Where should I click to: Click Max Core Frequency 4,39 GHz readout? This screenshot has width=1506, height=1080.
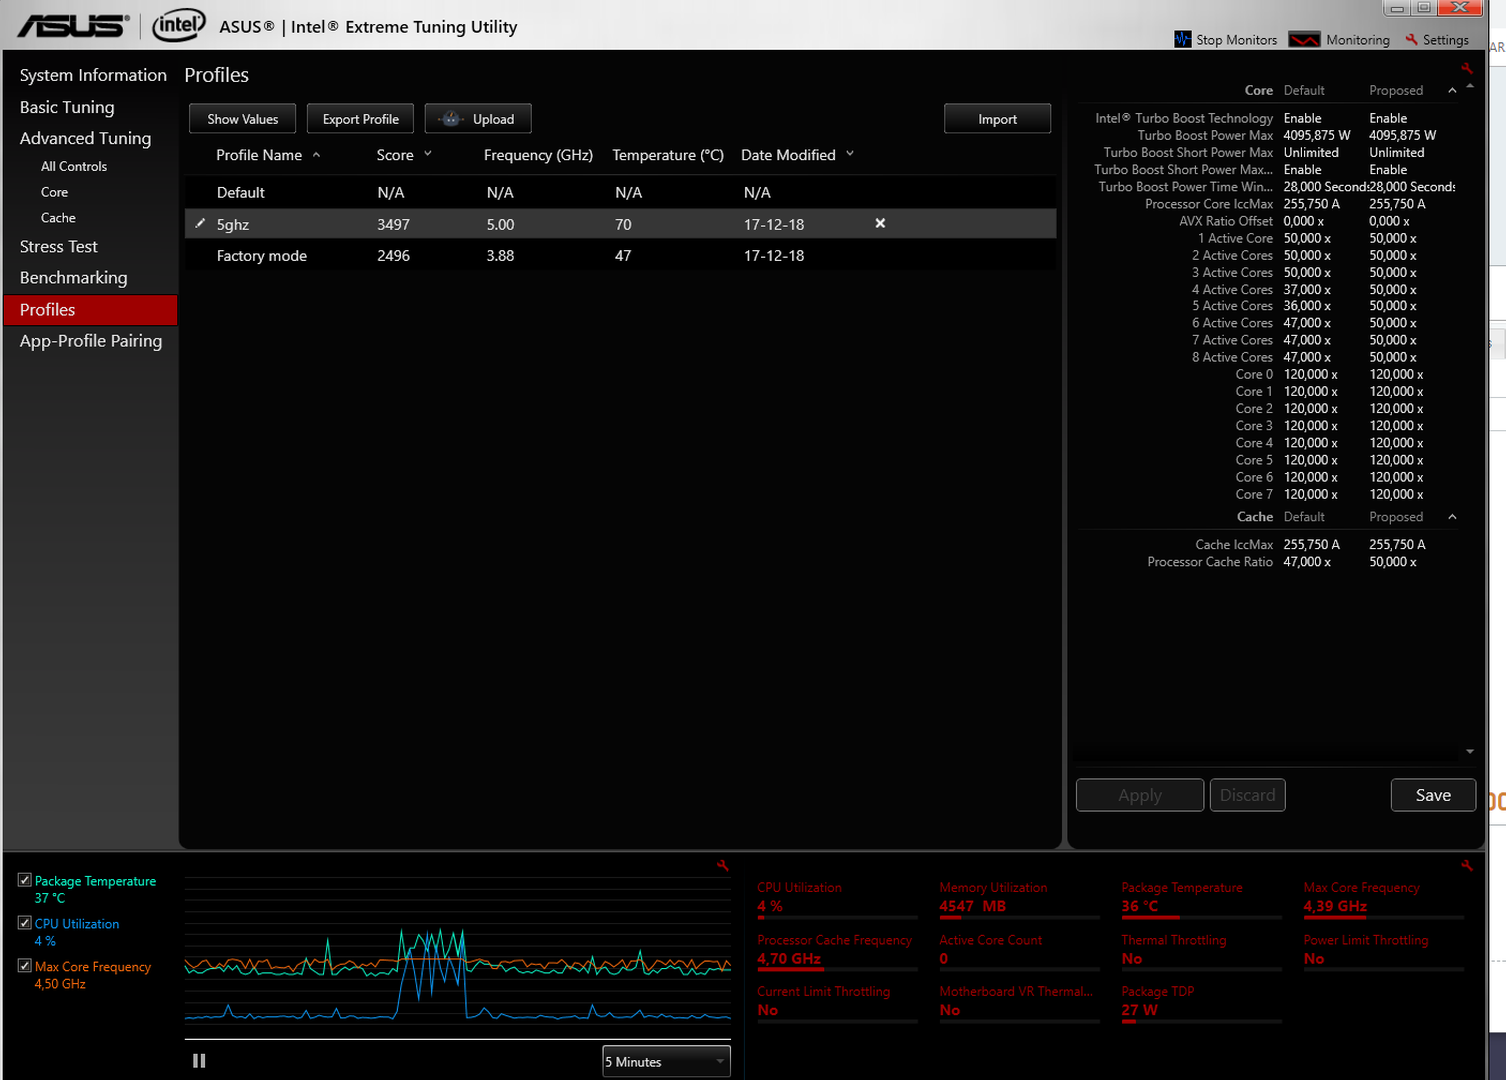1383,899
